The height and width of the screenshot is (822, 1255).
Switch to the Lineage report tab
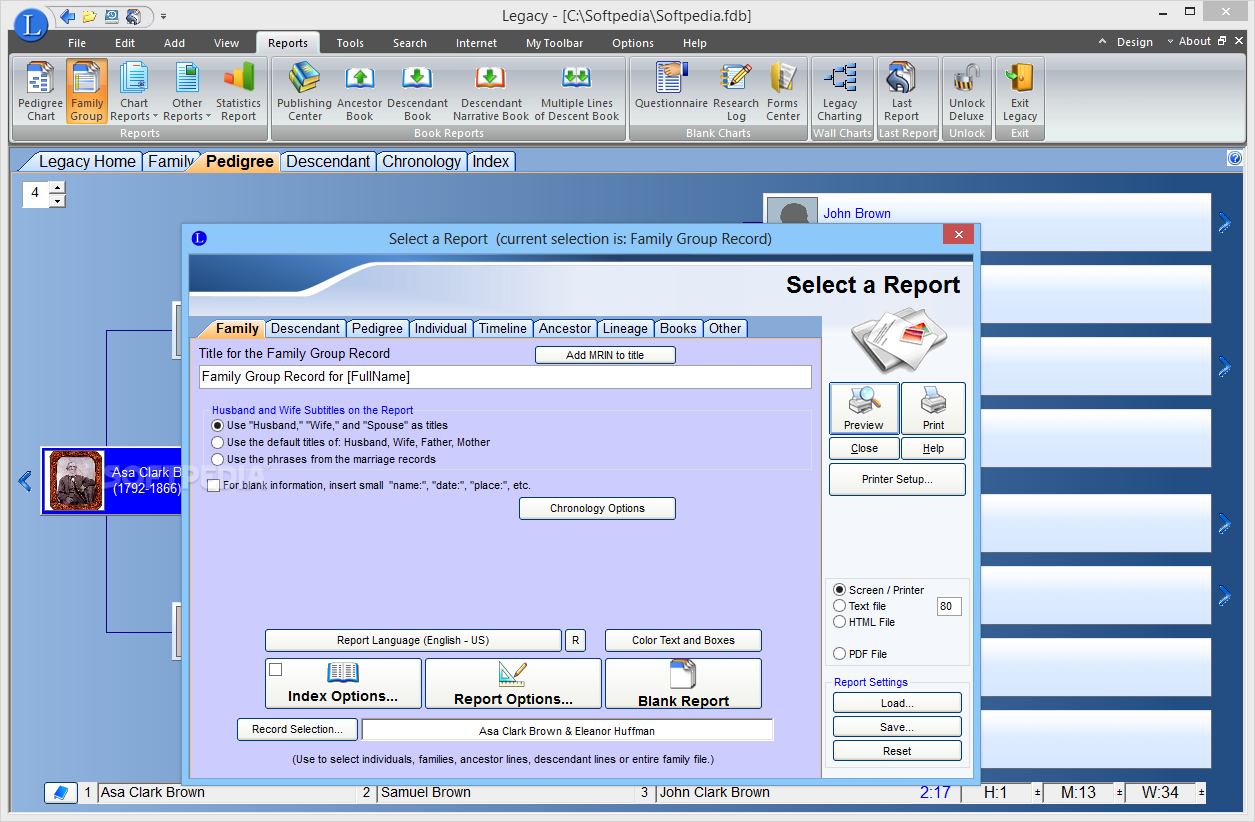(x=625, y=328)
